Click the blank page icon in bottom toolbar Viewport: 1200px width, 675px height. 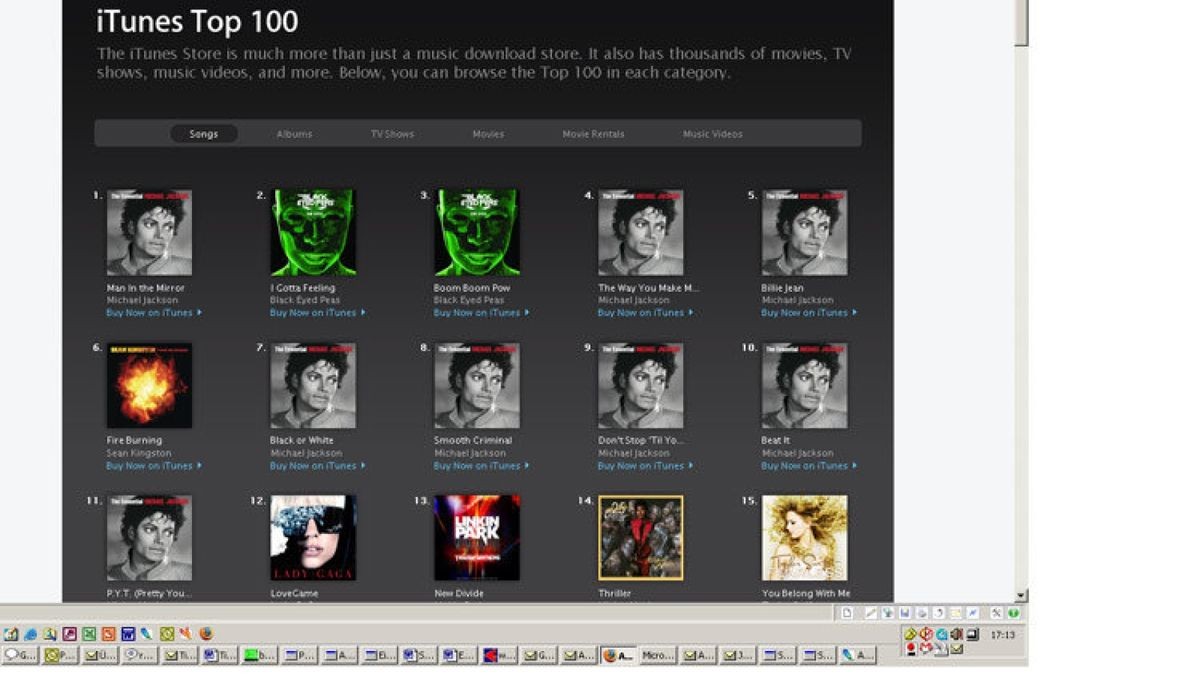pos(847,613)
